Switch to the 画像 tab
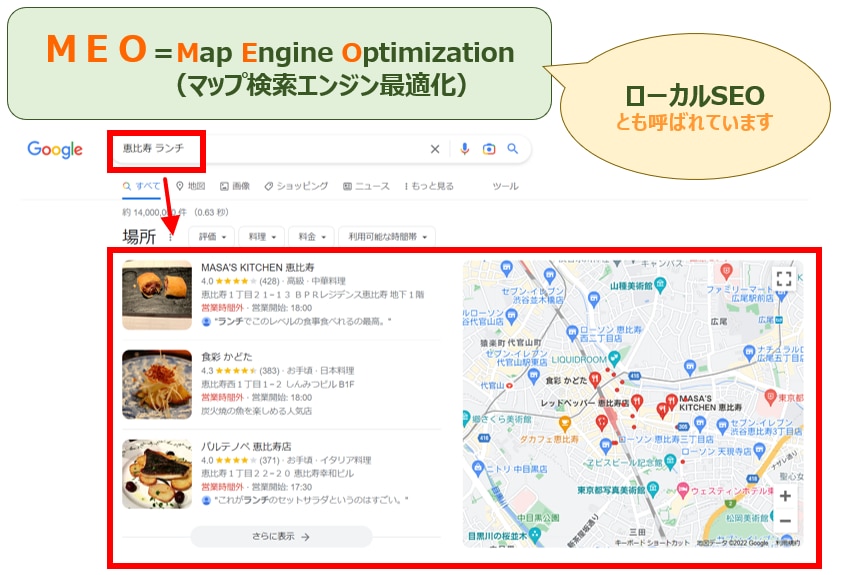855x575 pixels. pos(234,186)
